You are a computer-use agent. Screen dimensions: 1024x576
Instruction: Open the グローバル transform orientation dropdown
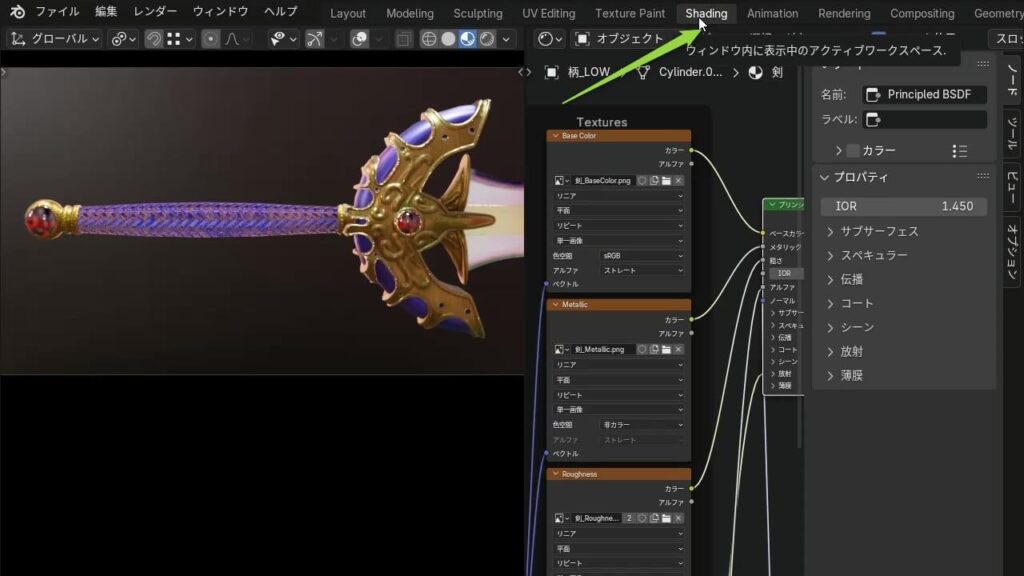tap(55, 39)
